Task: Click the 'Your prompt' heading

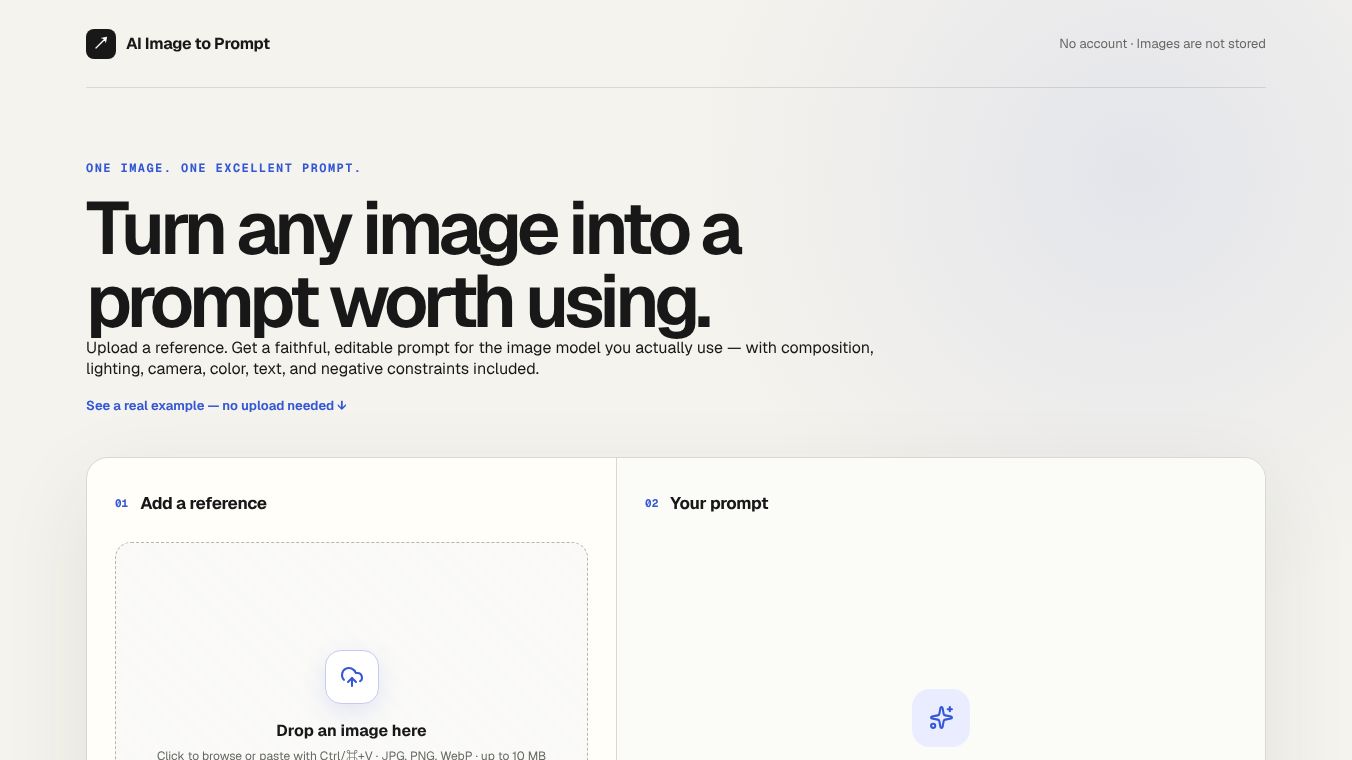Action: [x=719, y=503]
